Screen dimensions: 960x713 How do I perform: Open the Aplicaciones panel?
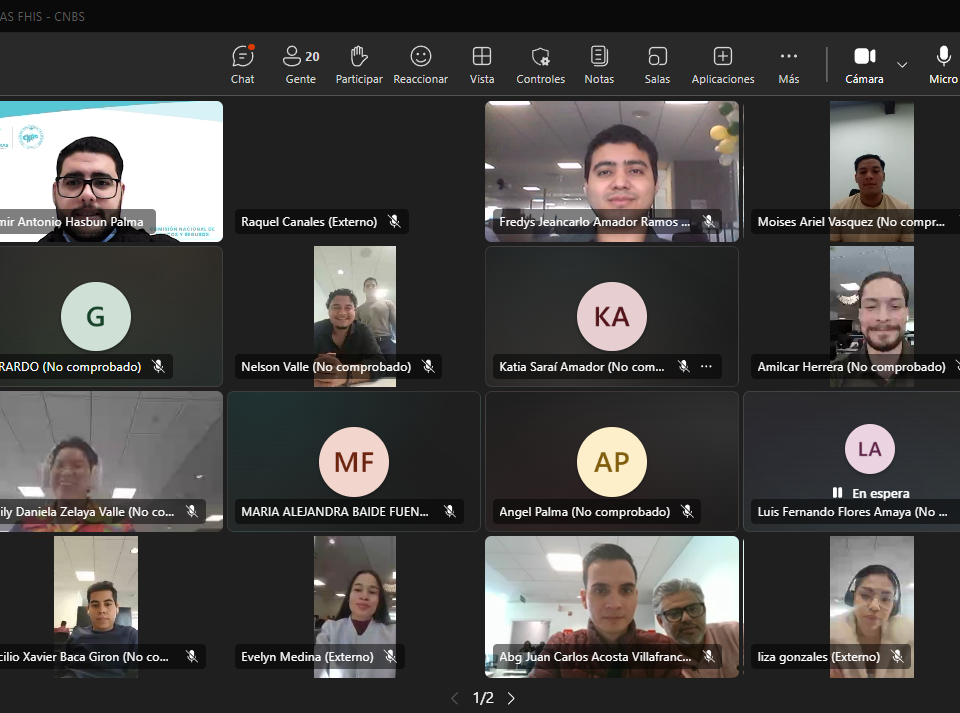click(x=723, y=64)
